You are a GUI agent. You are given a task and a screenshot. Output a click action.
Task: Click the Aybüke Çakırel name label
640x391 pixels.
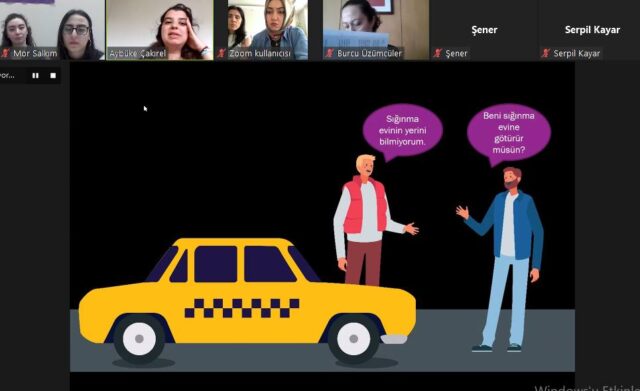[x=138, y=53]
